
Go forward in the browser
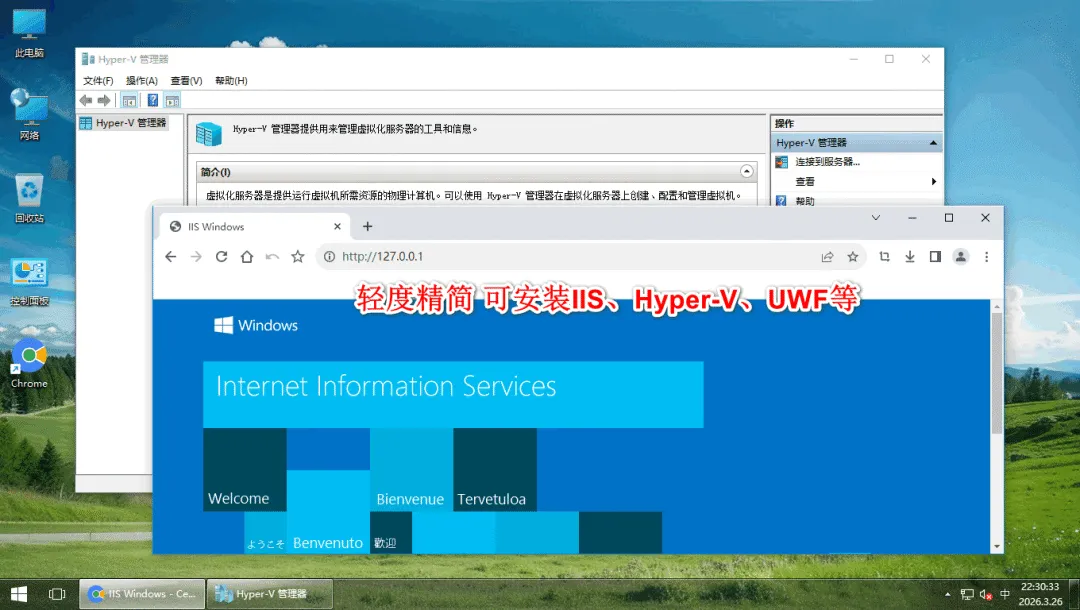(x=196, y=257)
